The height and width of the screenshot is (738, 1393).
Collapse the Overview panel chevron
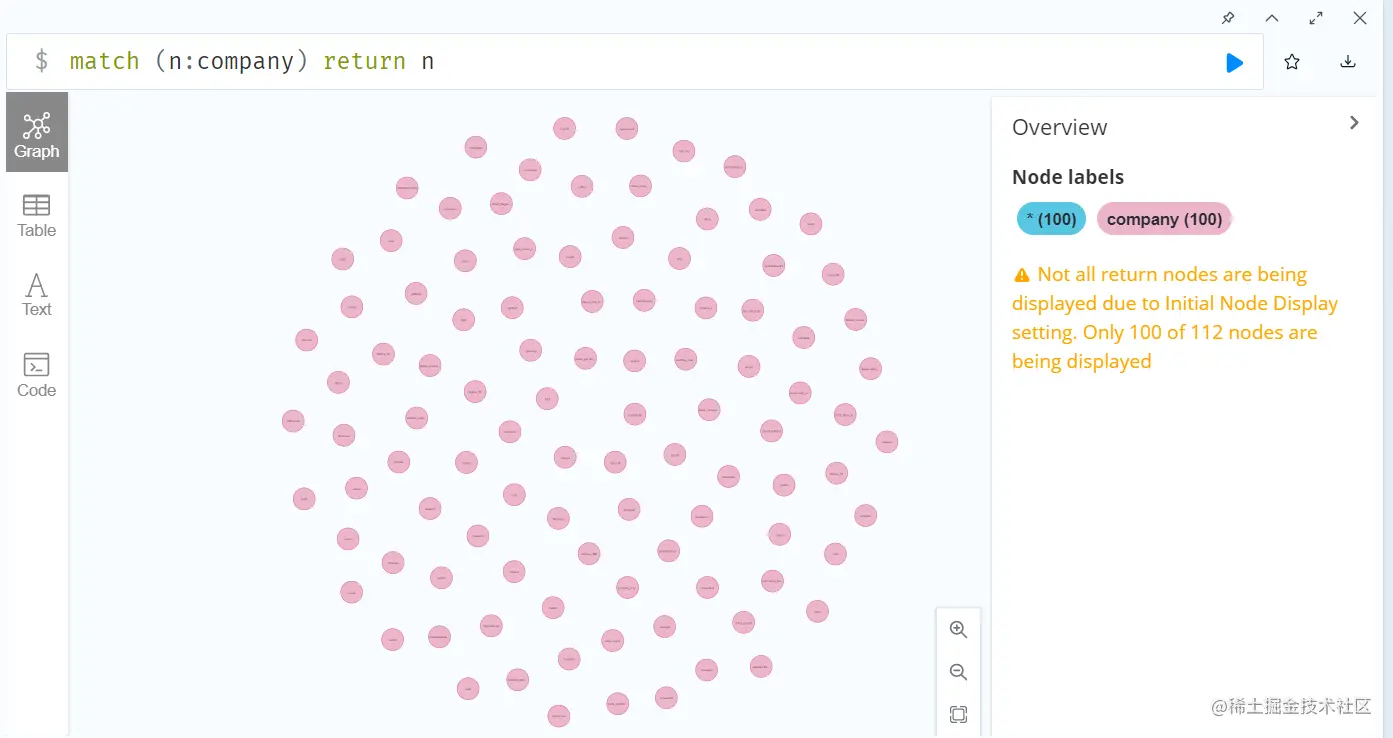(x=1354, y=123)
